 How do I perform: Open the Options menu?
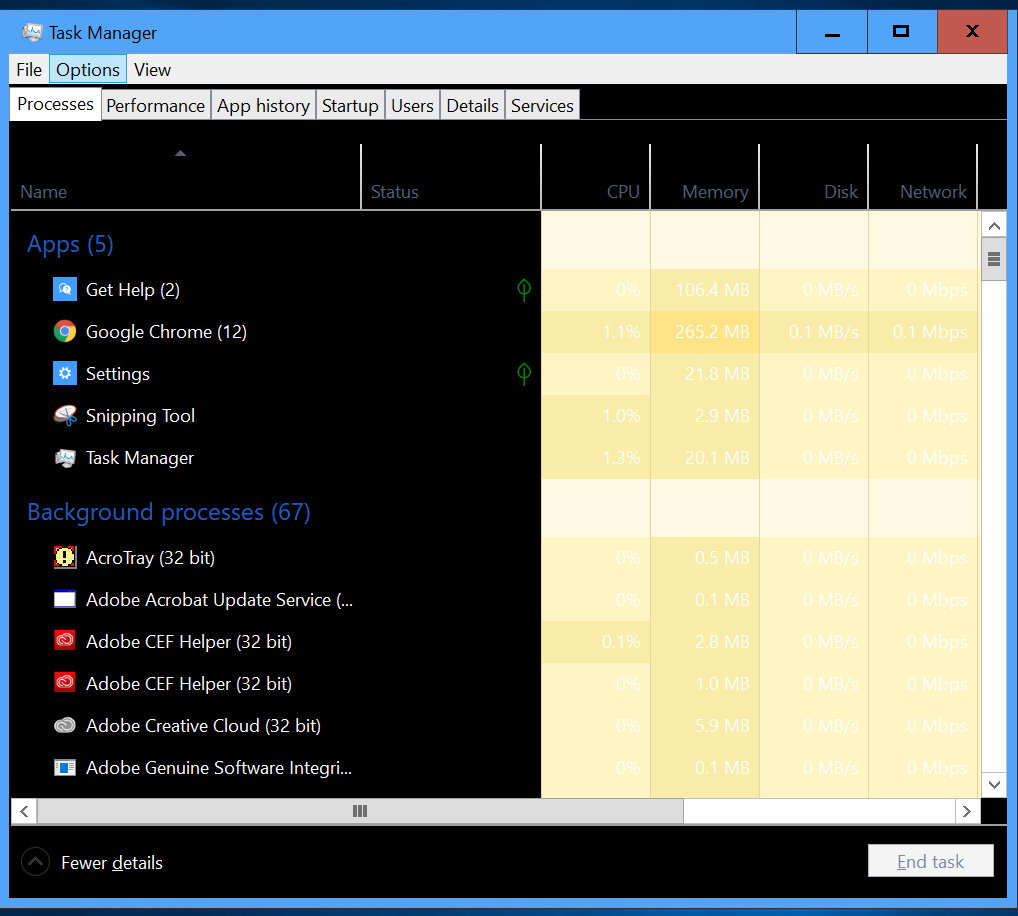88,69
